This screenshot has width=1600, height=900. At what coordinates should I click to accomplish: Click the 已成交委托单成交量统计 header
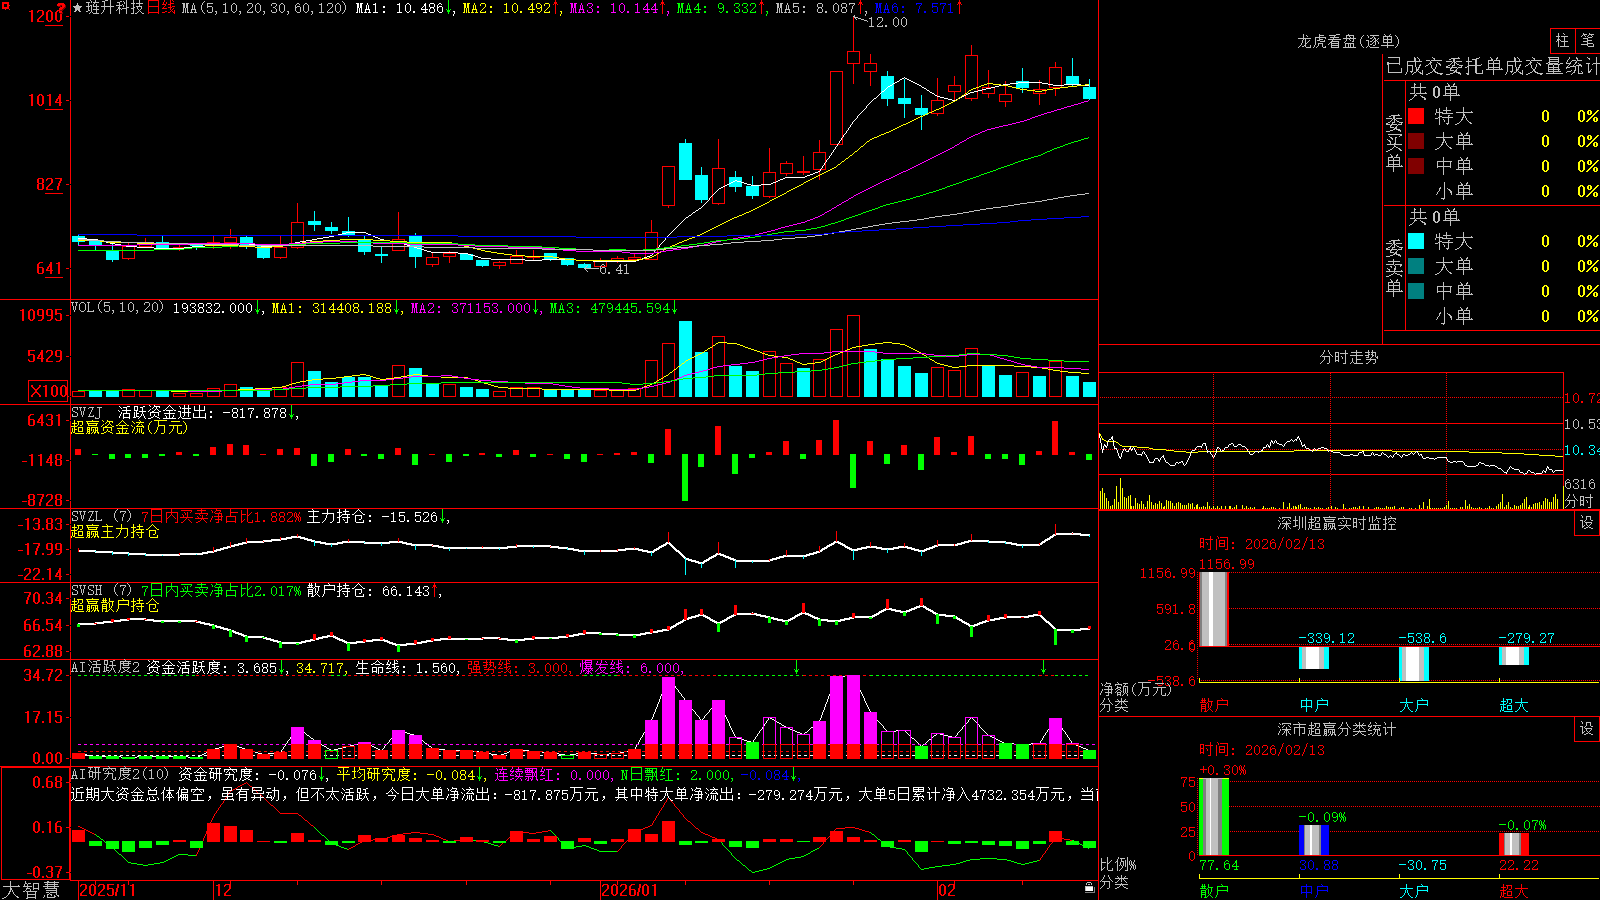(1492, 66)
